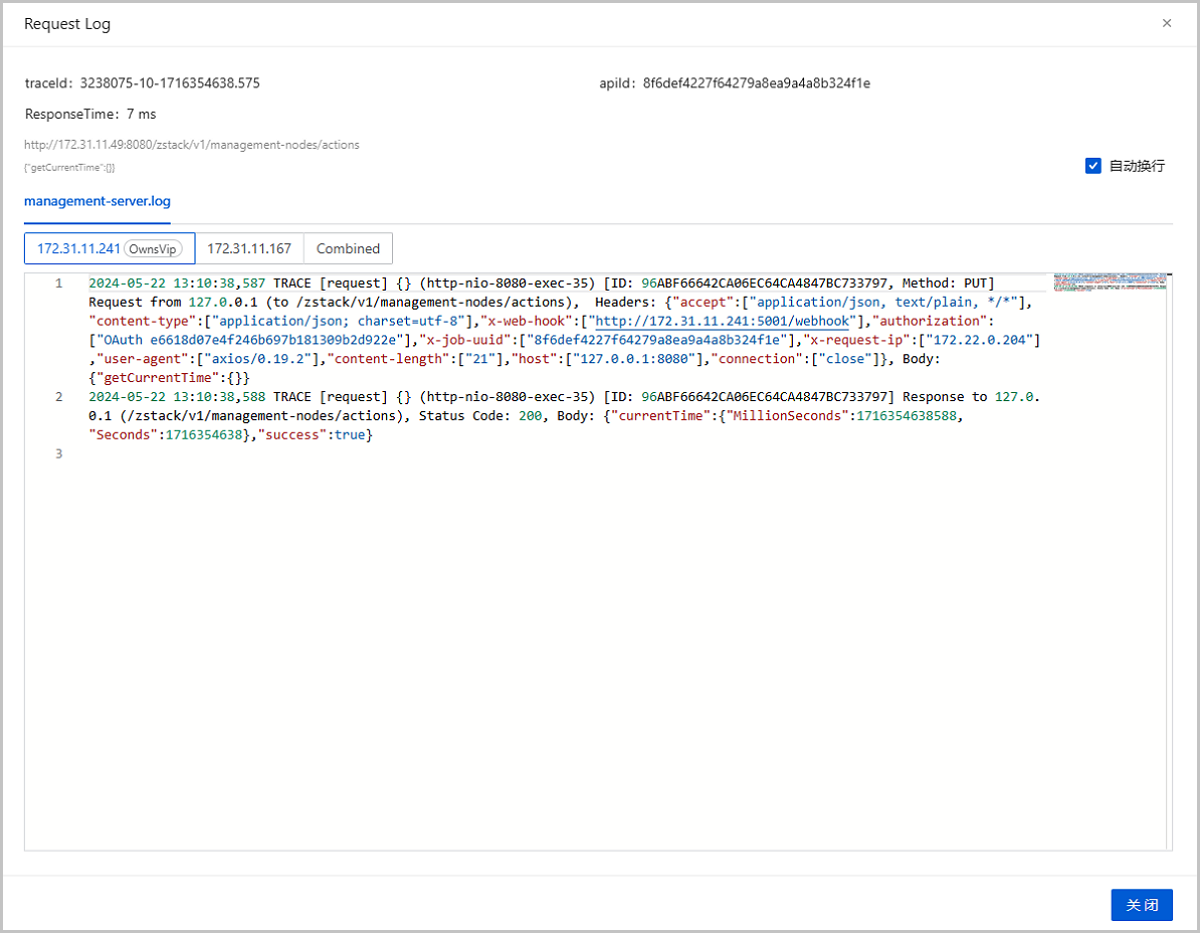Open the webhook URL link in log

pyautogui.click(x=722, y=321)
